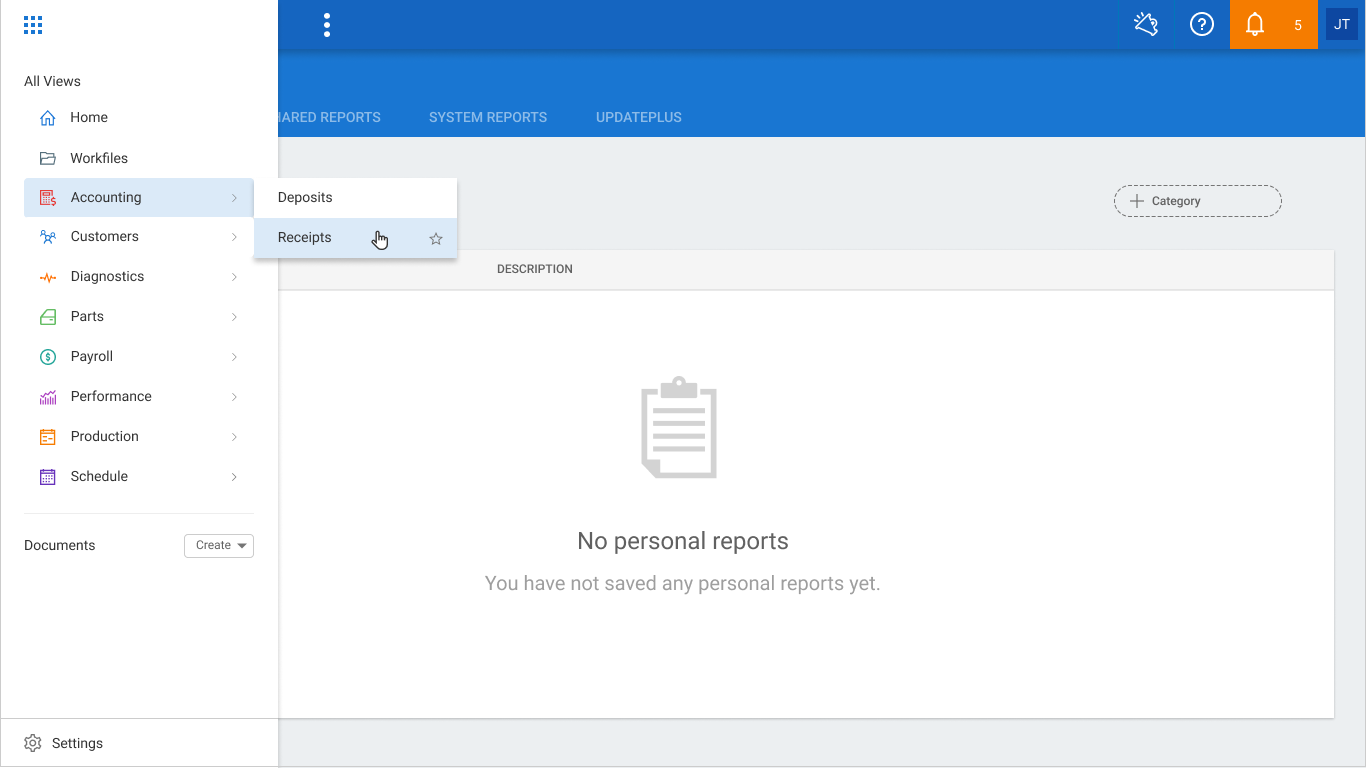Open the Accounting menu item
The width and height of the screenshot is (1366, 768).
coord(139,198)
